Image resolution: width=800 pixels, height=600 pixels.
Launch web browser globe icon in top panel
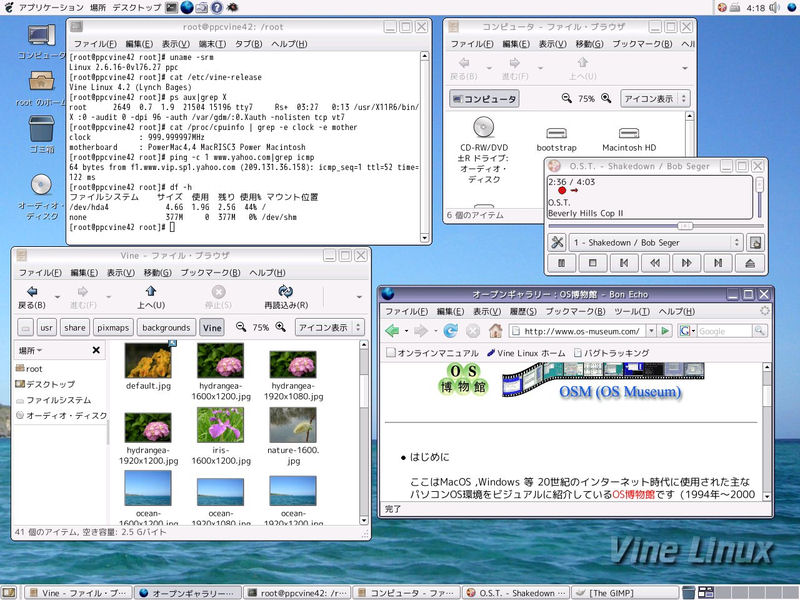click(187, 7)
